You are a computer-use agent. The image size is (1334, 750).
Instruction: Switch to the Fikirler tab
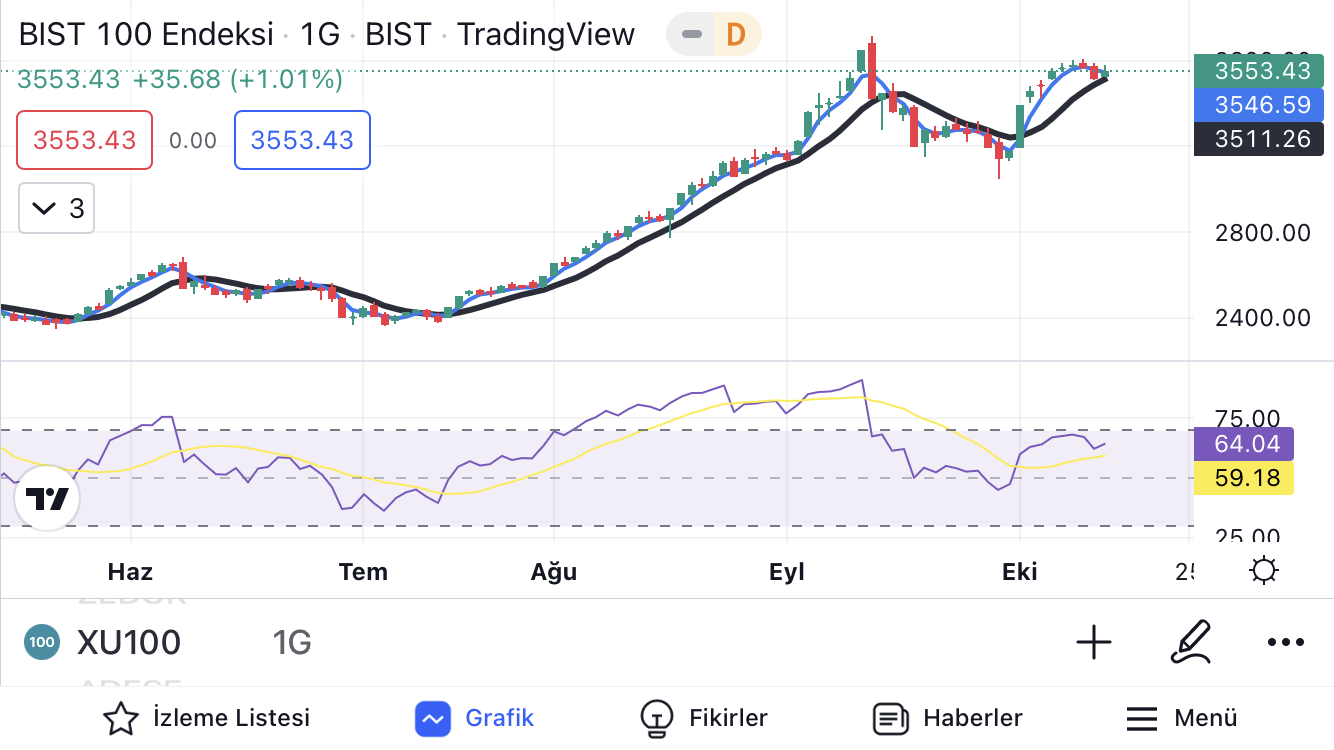click(x=704, y=718)
